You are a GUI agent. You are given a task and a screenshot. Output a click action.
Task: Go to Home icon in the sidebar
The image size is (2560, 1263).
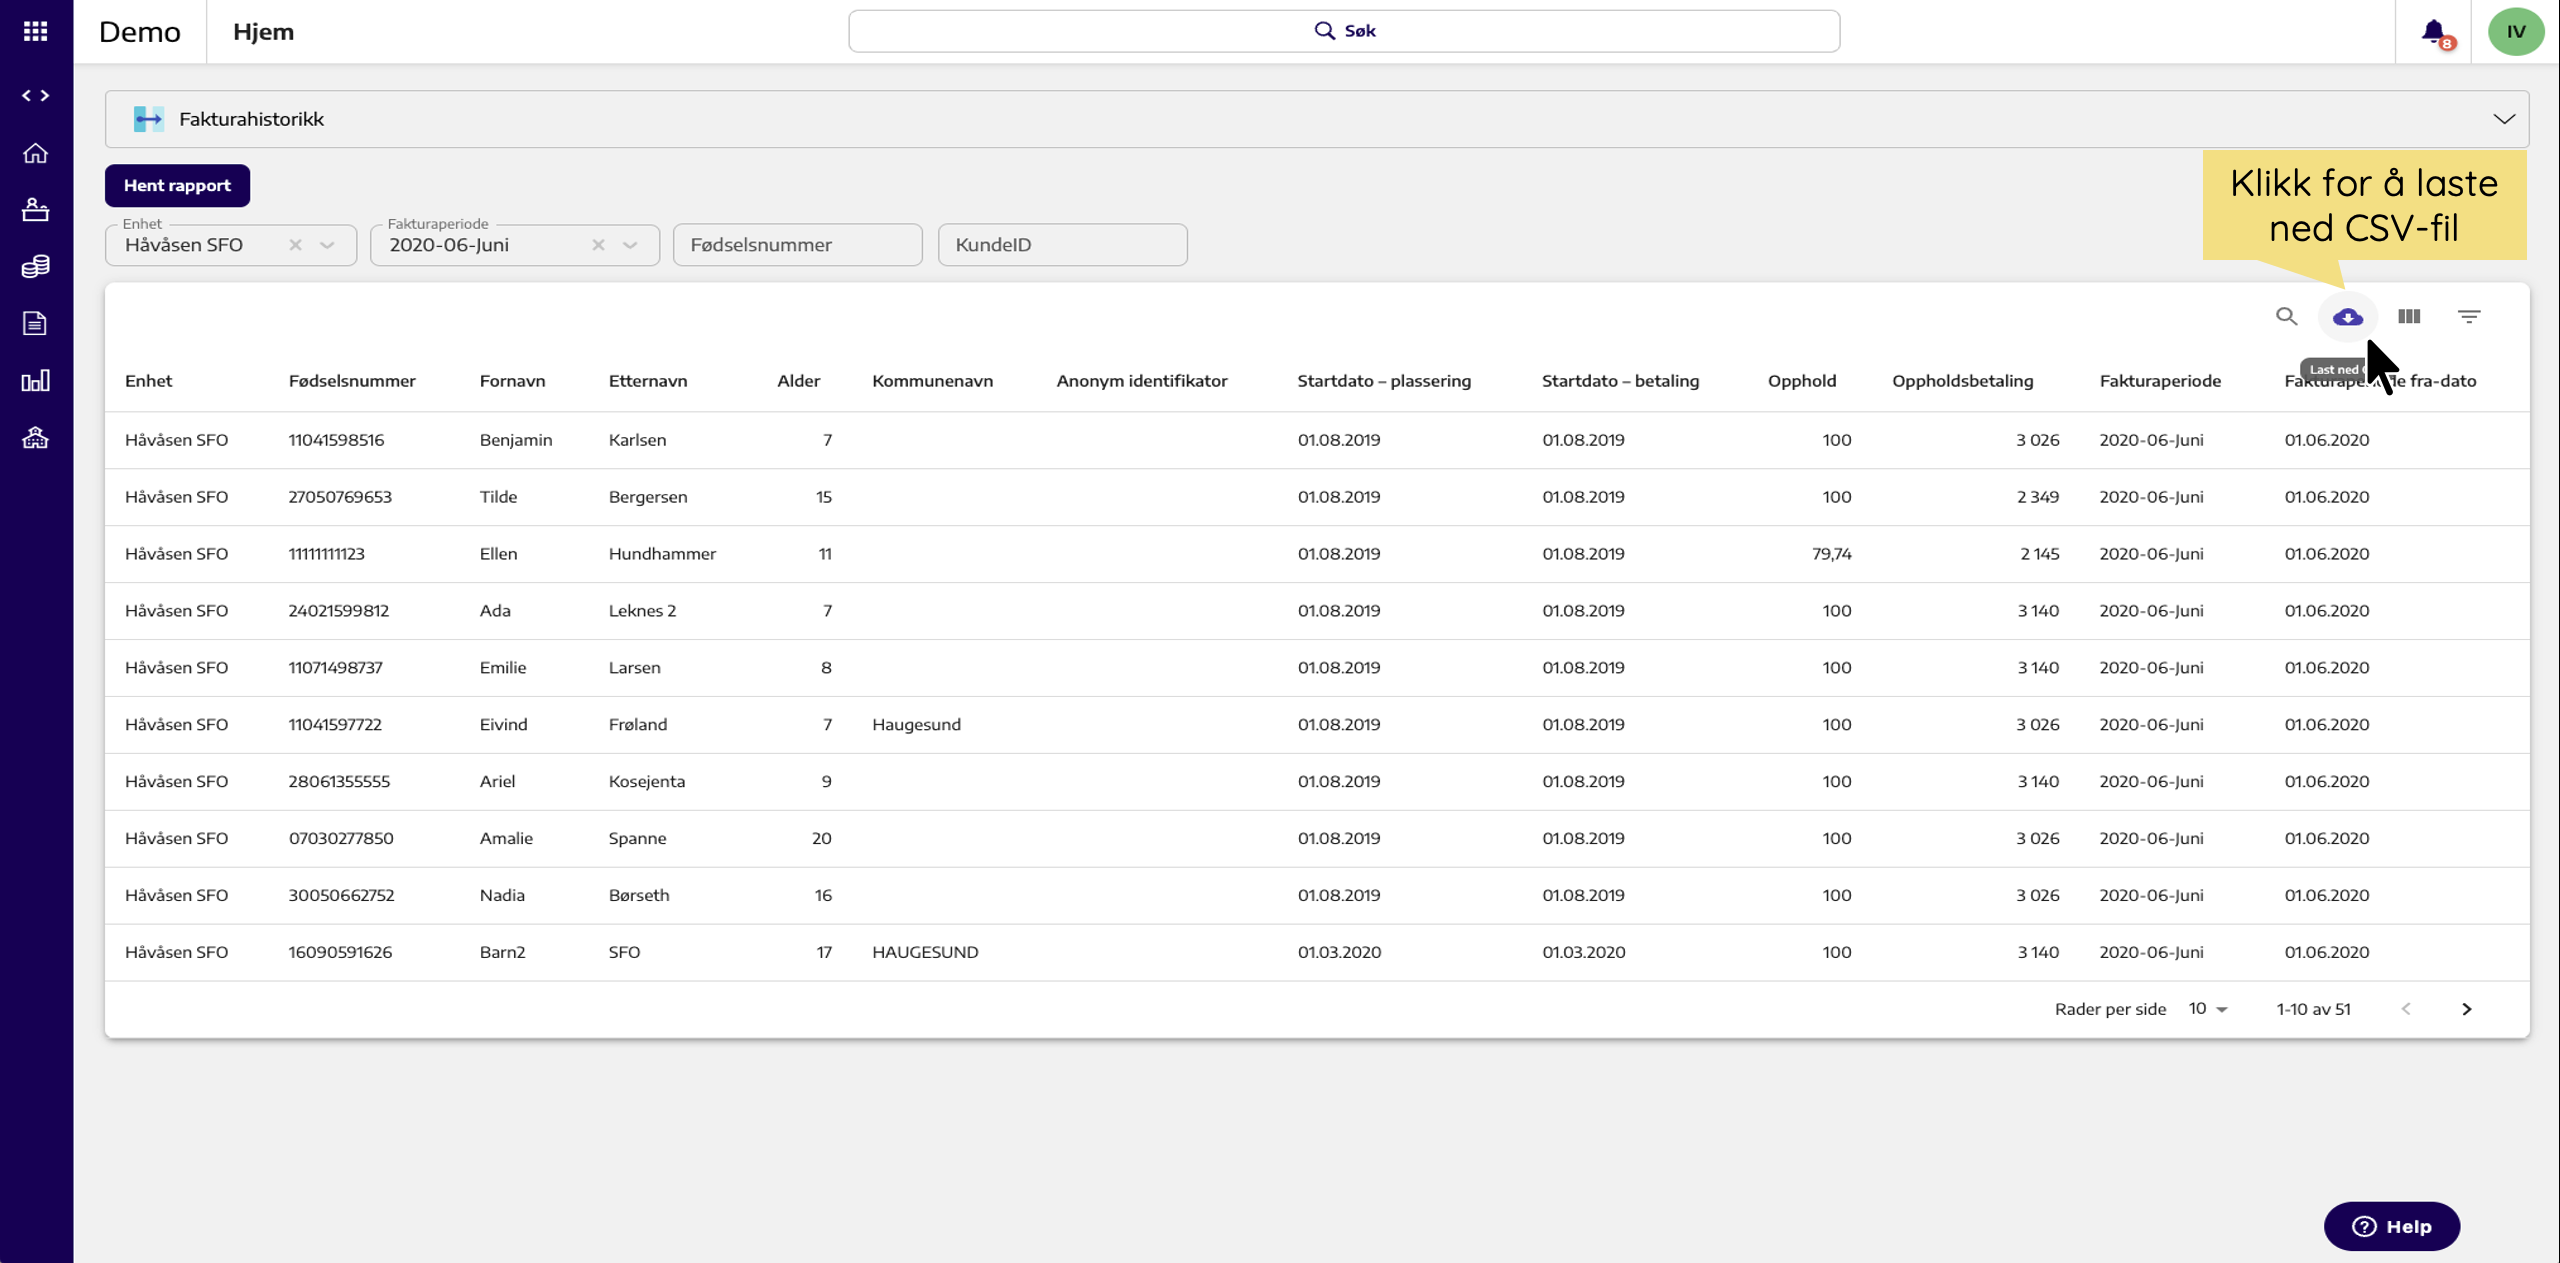coord(36,153)
